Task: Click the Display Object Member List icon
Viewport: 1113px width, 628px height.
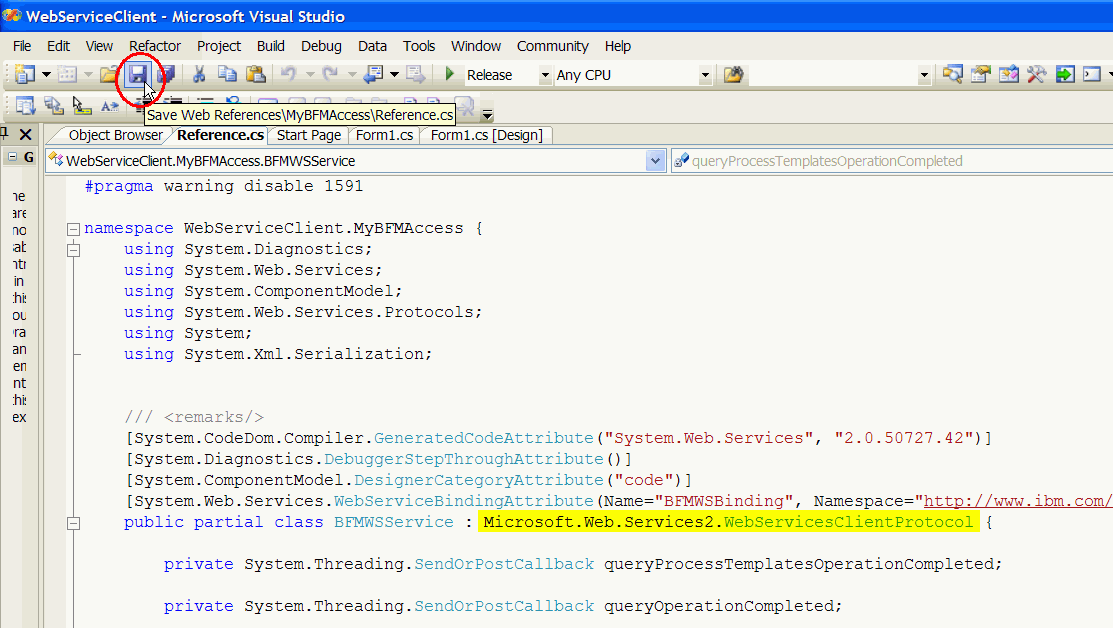Action: [x=25, y=106]
